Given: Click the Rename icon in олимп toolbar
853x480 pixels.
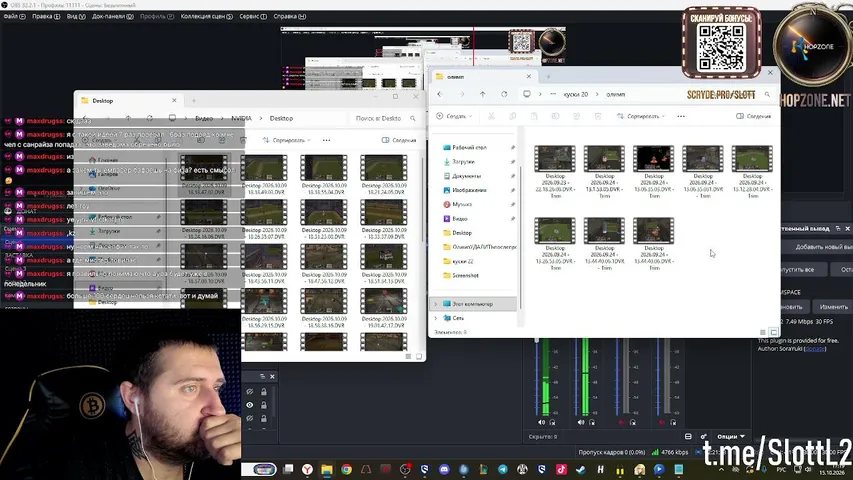Looking at the screenshot, I should click(555, 116).
